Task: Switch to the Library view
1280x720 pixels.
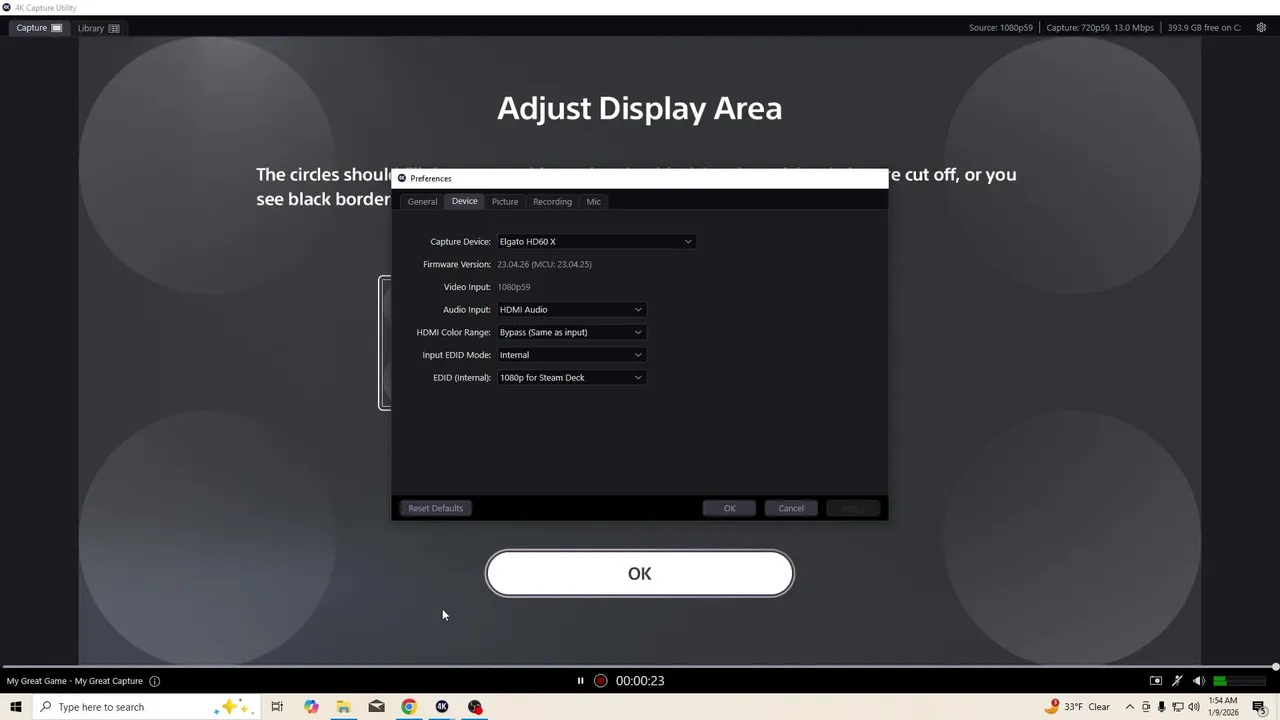Action: 98,28
